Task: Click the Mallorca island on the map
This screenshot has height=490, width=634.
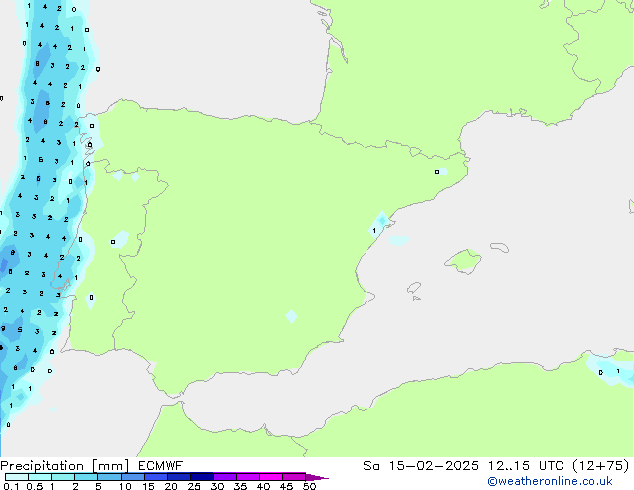Action: click(x=464, y=261)
